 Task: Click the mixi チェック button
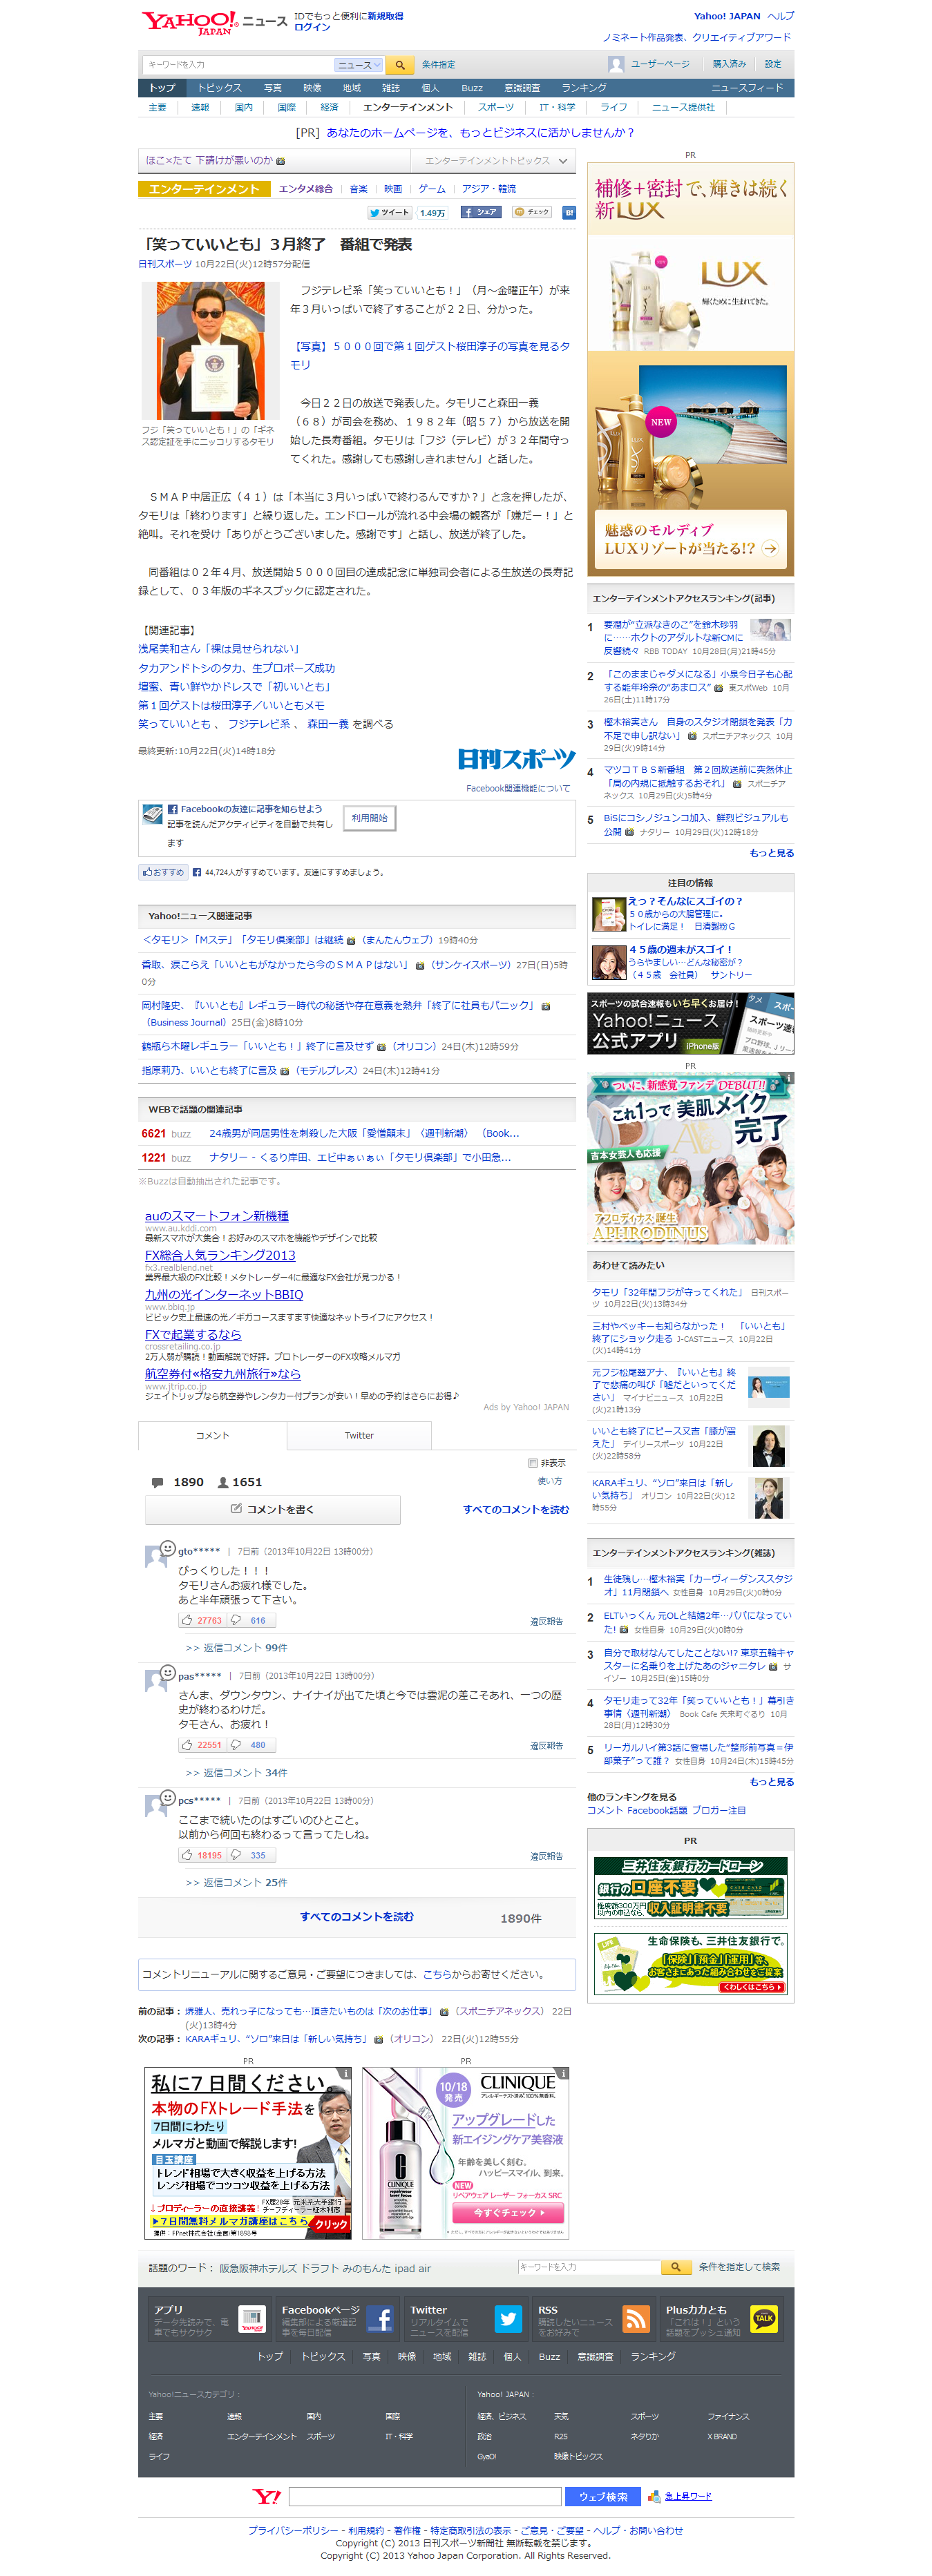pos(531,212)
